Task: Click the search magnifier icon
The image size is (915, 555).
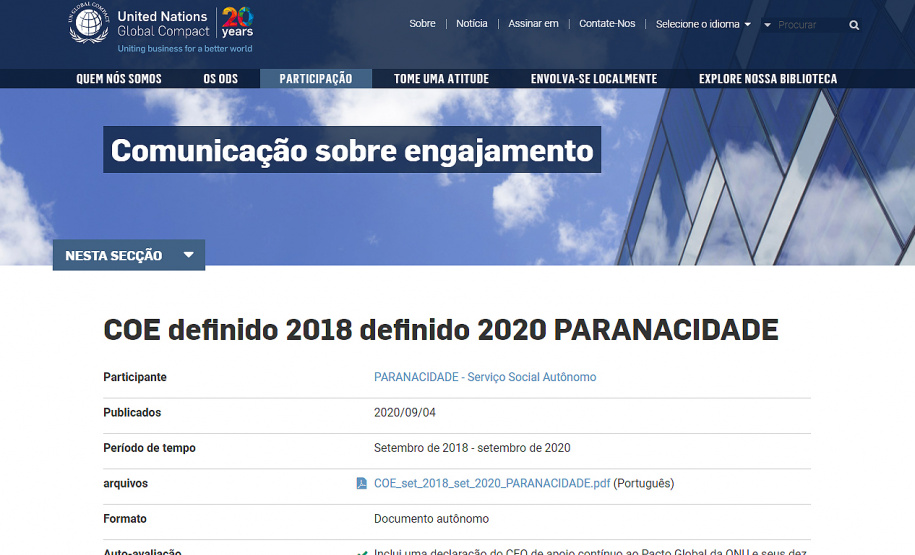Action: coord(854,25)
